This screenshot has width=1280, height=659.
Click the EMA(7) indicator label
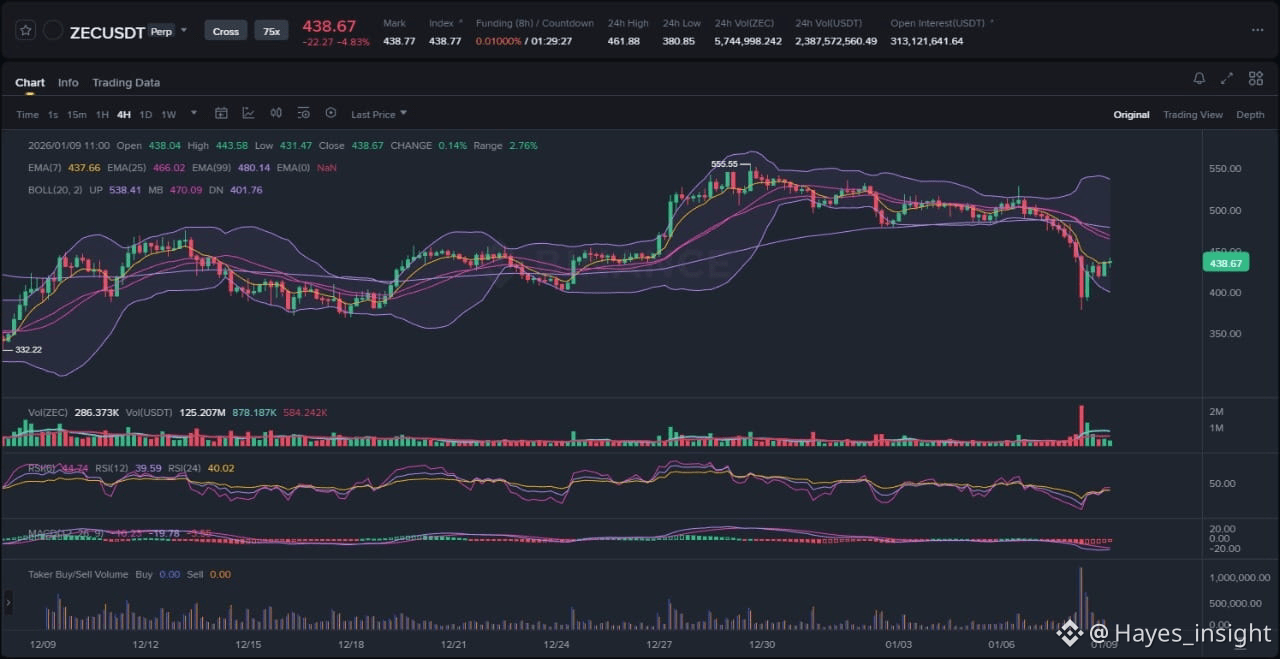tap(44, 167)
